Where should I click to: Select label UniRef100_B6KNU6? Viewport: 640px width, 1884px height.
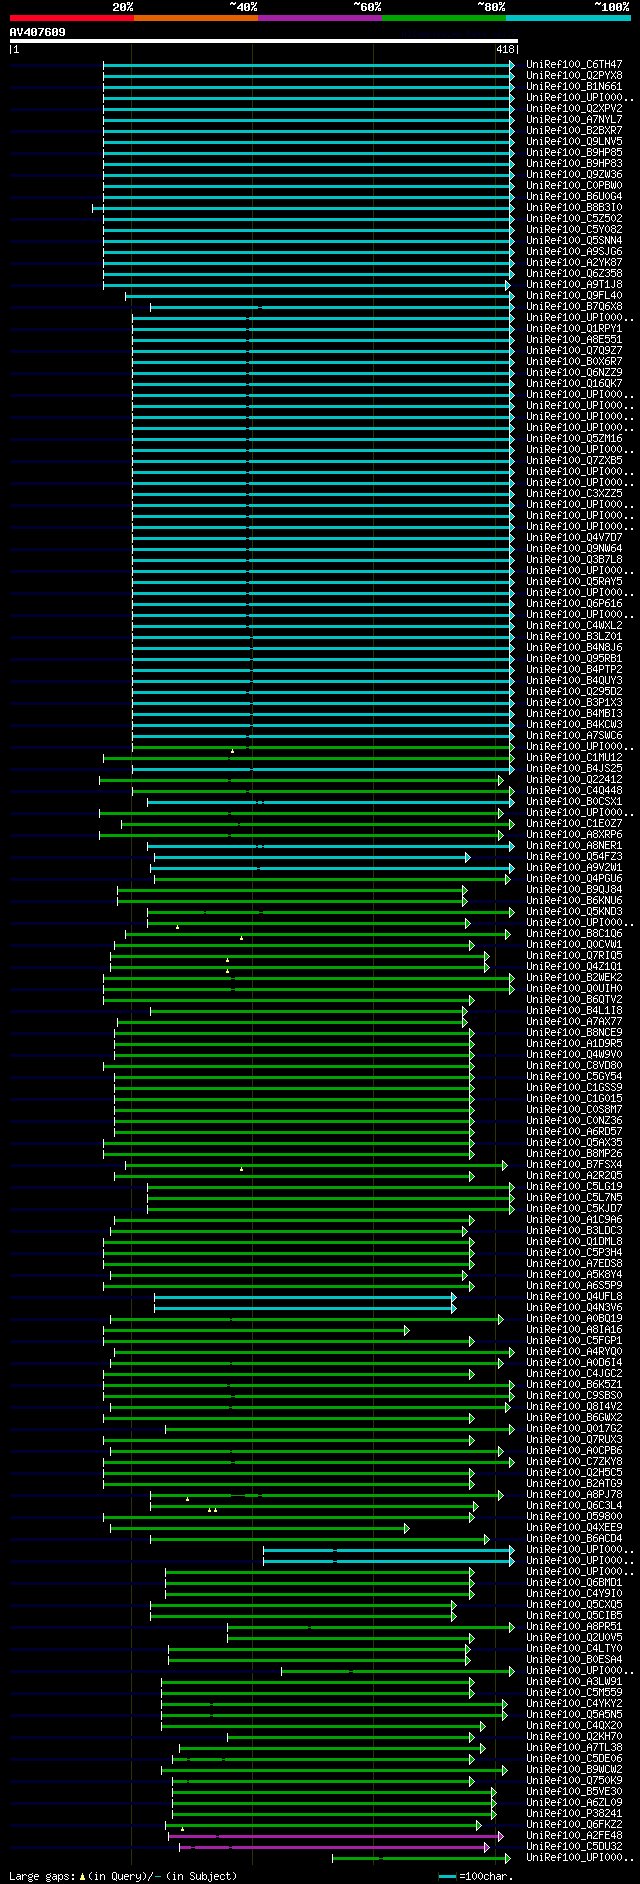click(x=574, y=900)
